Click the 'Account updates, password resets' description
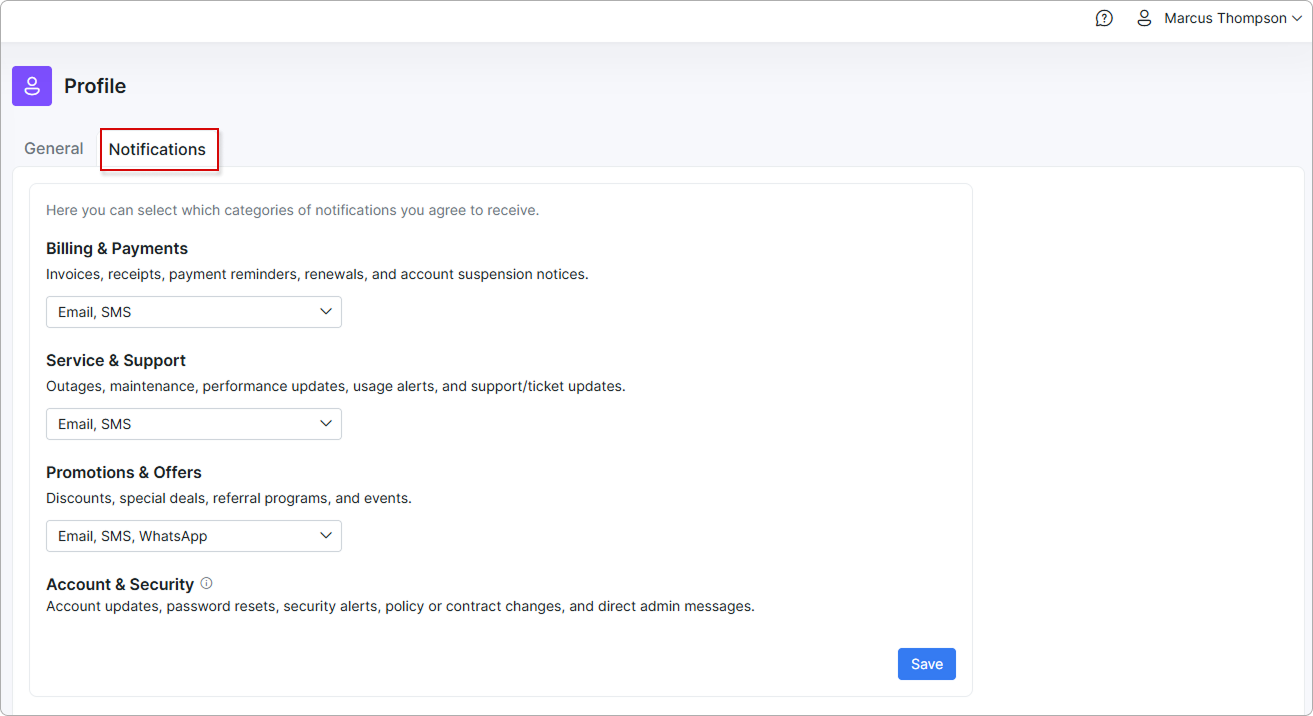The image size is (1313, 716). coord(400,606)
